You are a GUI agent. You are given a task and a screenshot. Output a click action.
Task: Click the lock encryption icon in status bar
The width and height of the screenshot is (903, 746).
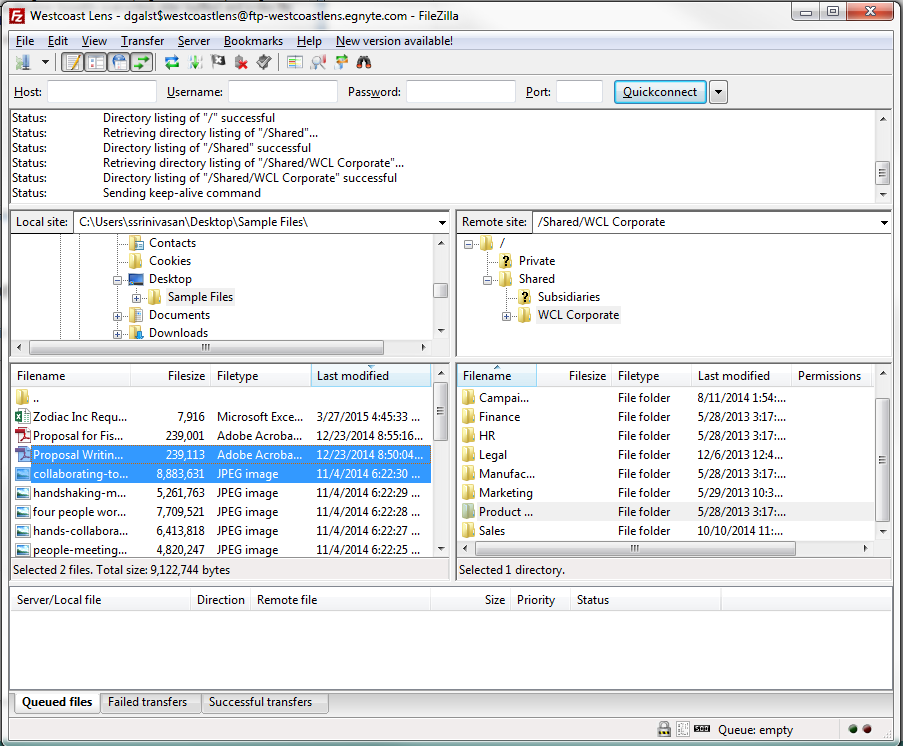pos(664,729)
